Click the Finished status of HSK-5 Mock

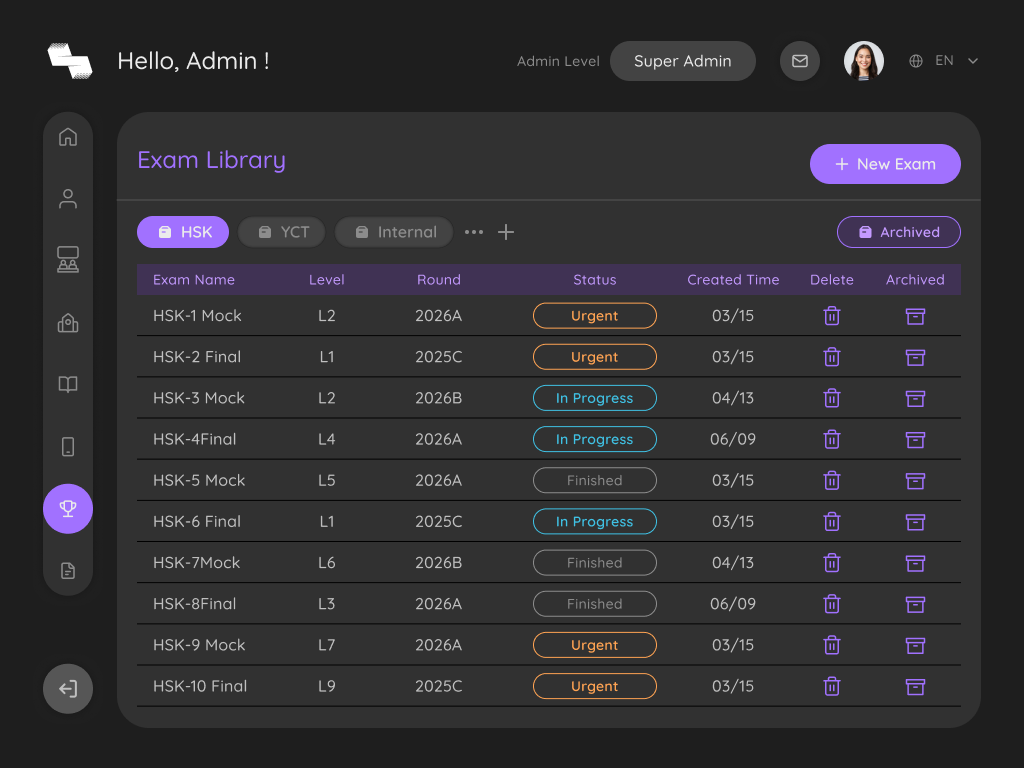point(594,480)
